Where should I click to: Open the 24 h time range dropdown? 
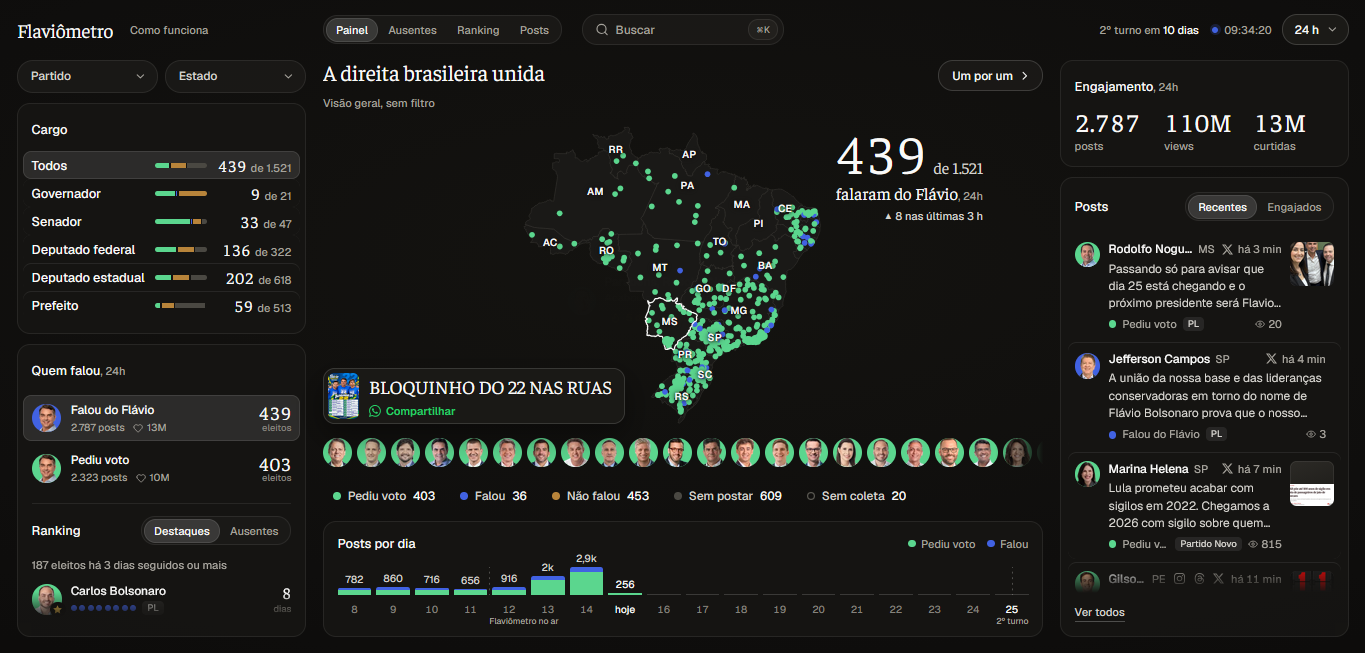[1314, 30]
